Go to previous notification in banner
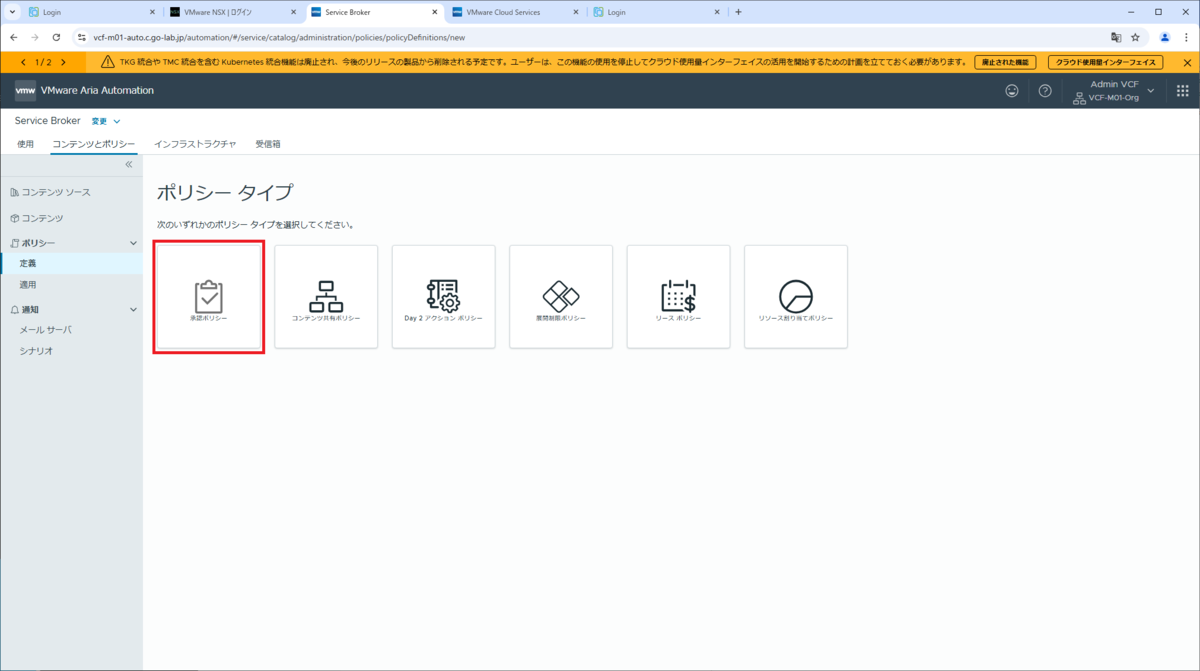 coord(23,62)
